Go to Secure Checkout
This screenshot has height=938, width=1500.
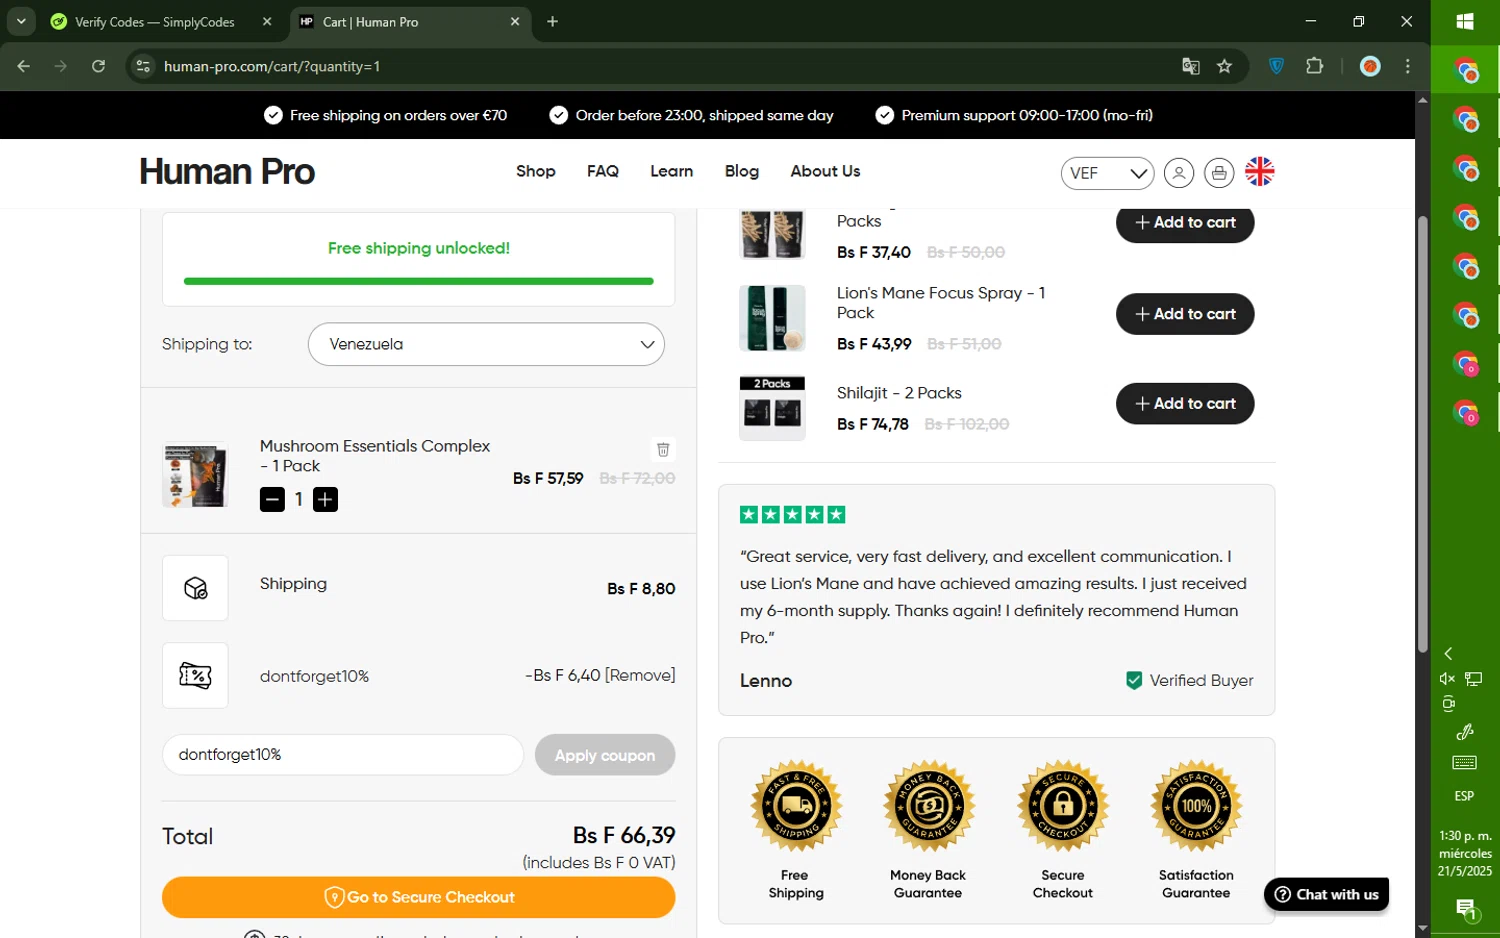pyautogui.click(x=418, y=897)
